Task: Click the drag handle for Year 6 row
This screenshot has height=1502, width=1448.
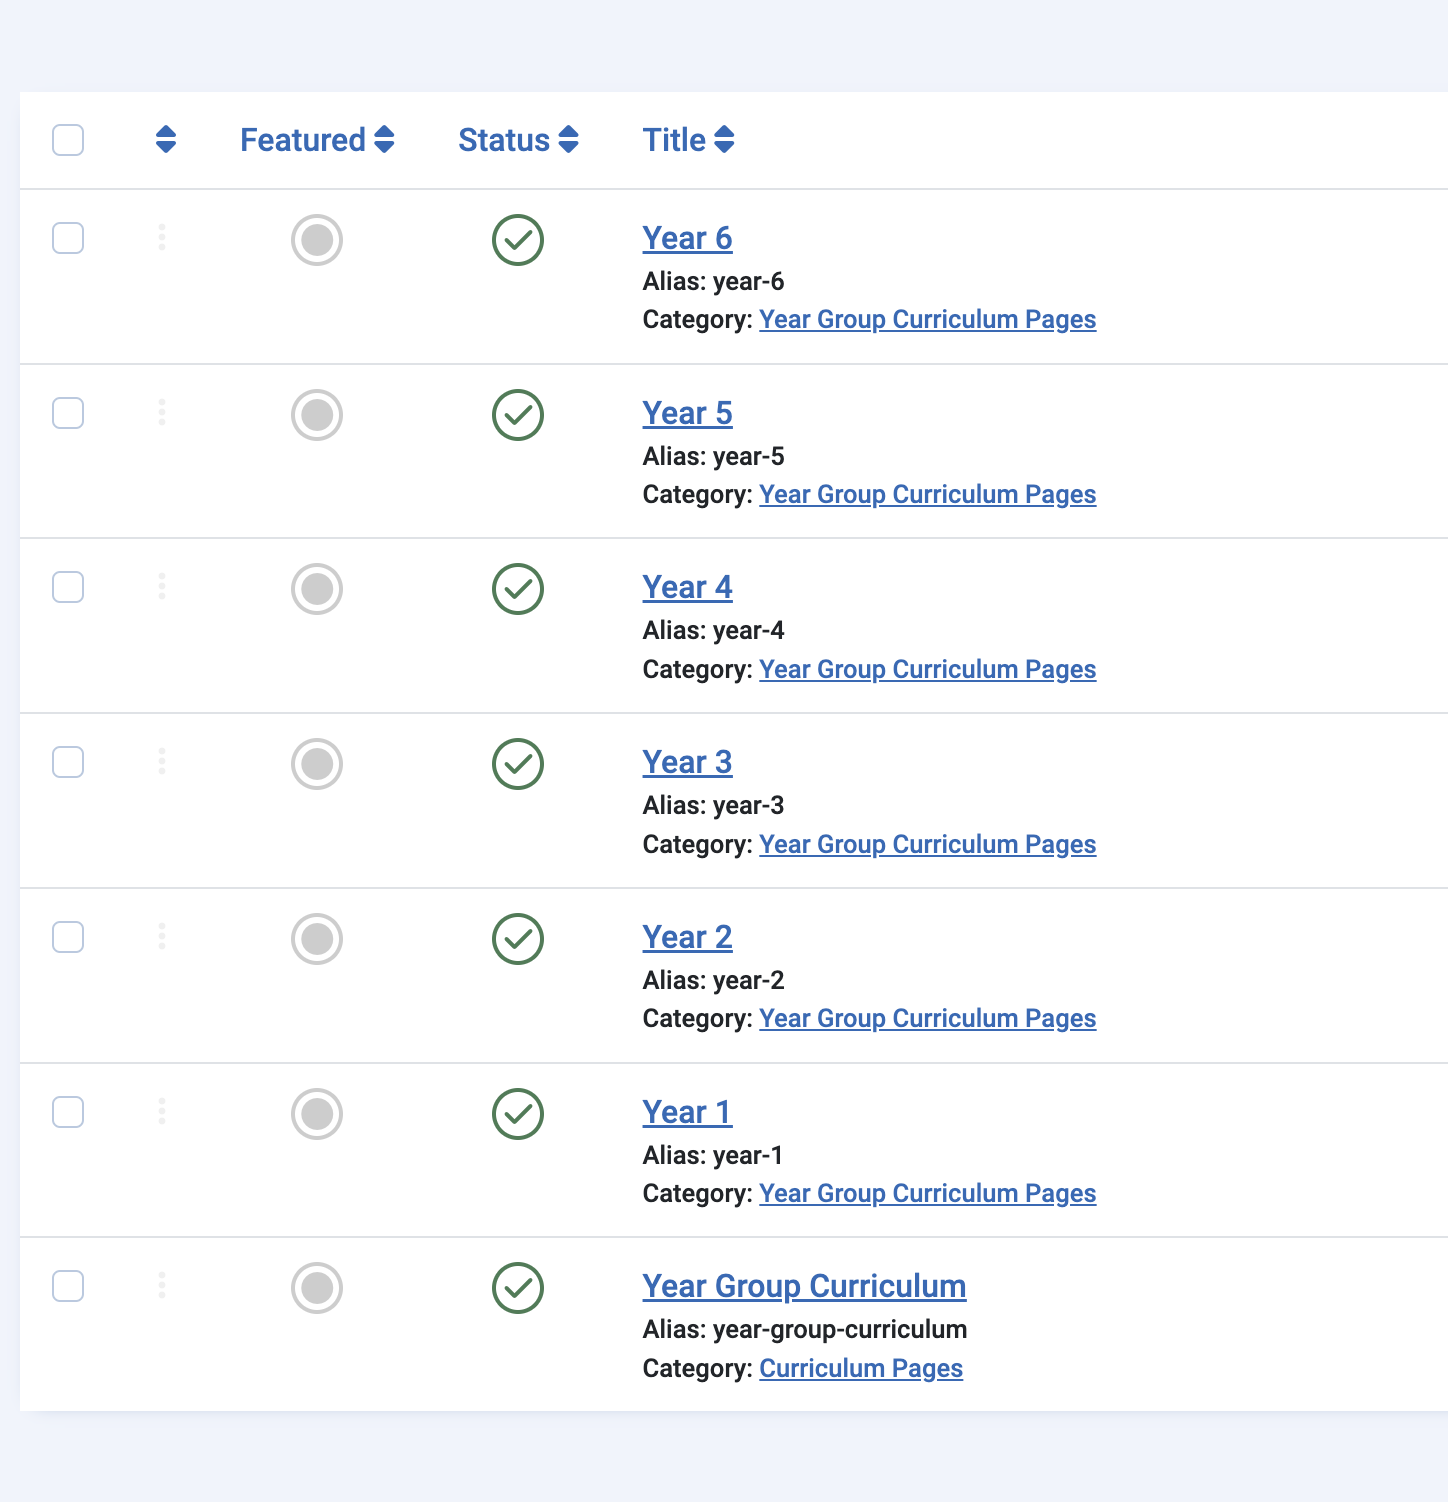Action: [x=162, y=238]
